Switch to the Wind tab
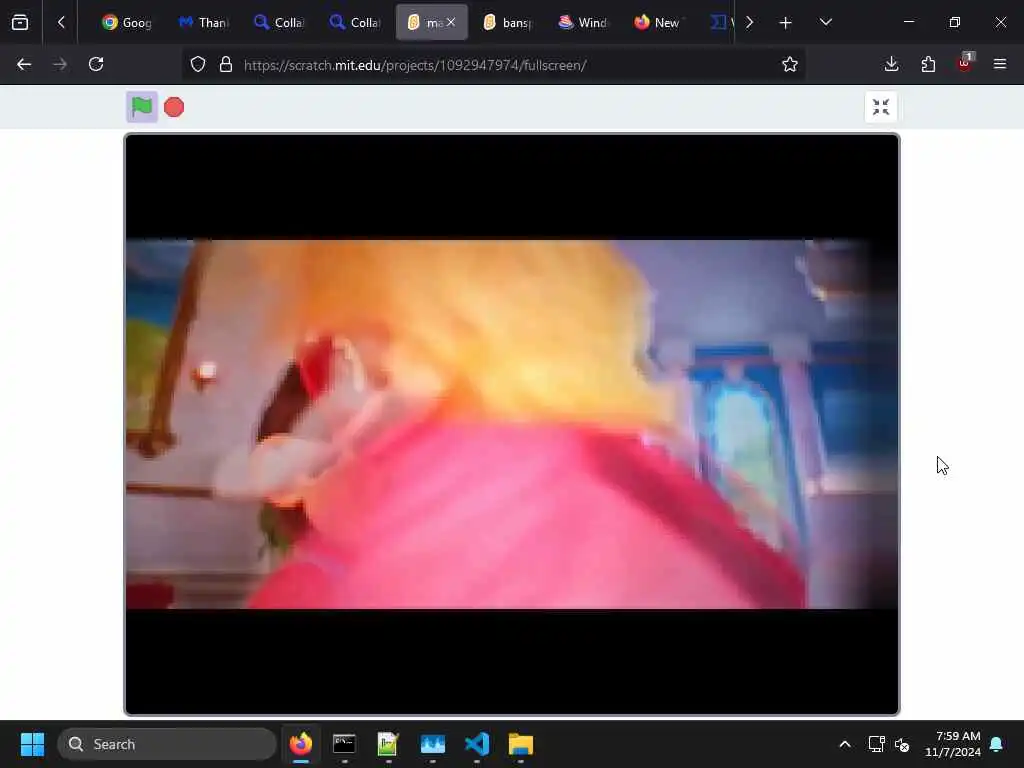This screenshot has height=768, width=1024. point(583,22)
